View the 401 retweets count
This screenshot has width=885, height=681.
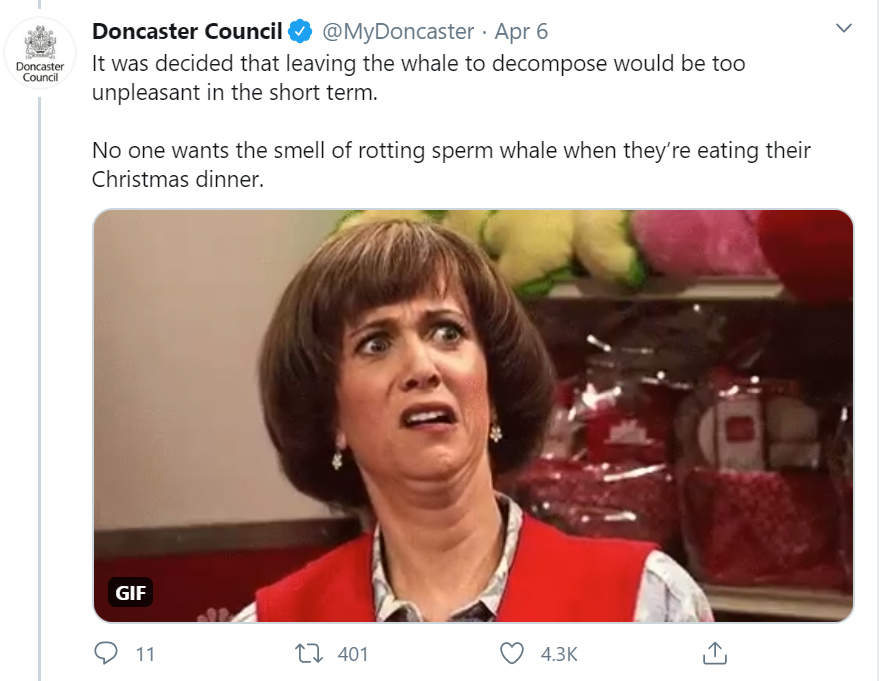click(353, 654)
